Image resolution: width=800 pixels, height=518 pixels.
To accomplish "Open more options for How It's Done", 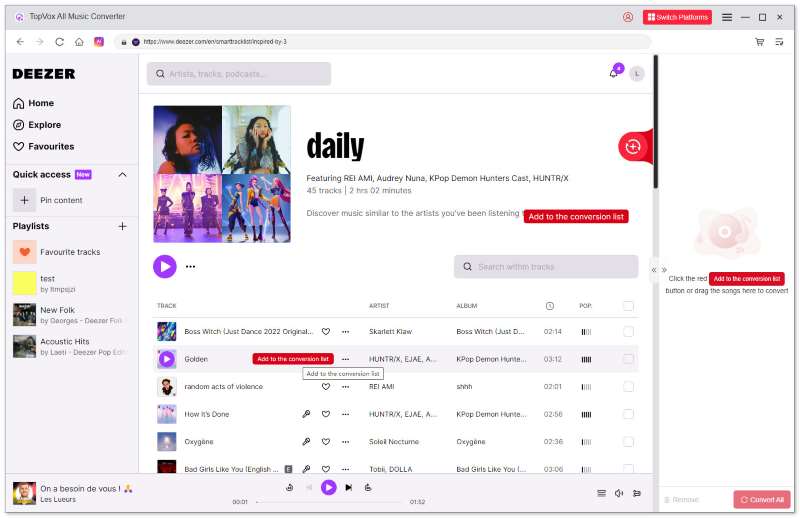I will point(345,414).
